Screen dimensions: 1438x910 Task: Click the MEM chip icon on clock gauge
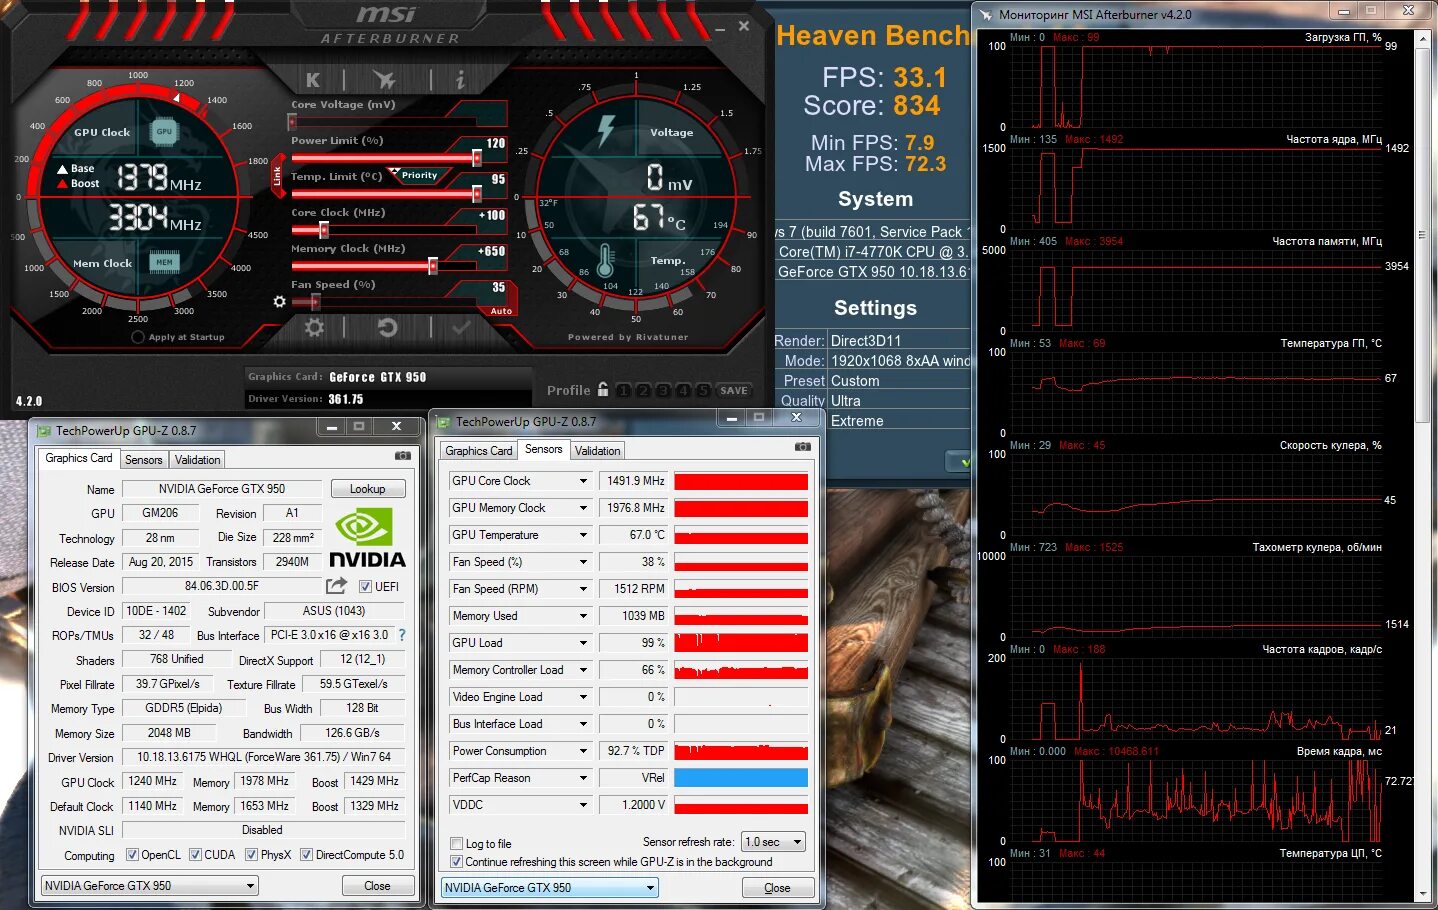click(164, 262)
